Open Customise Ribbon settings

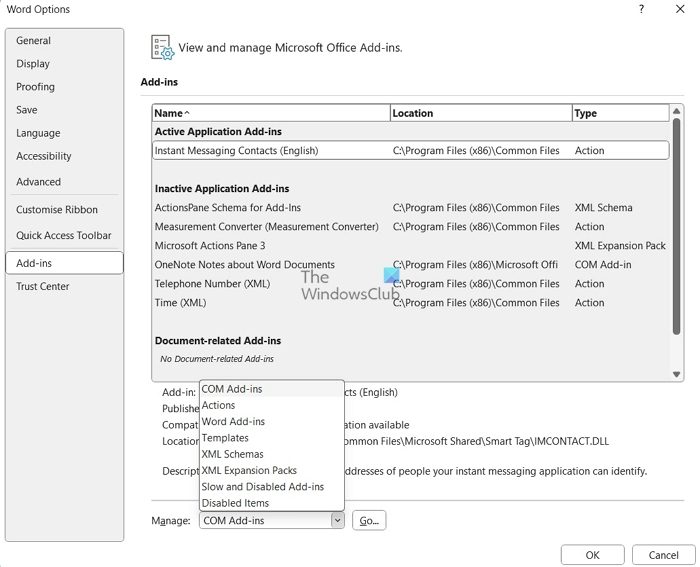pyautogui.click(x=57, y=210)
